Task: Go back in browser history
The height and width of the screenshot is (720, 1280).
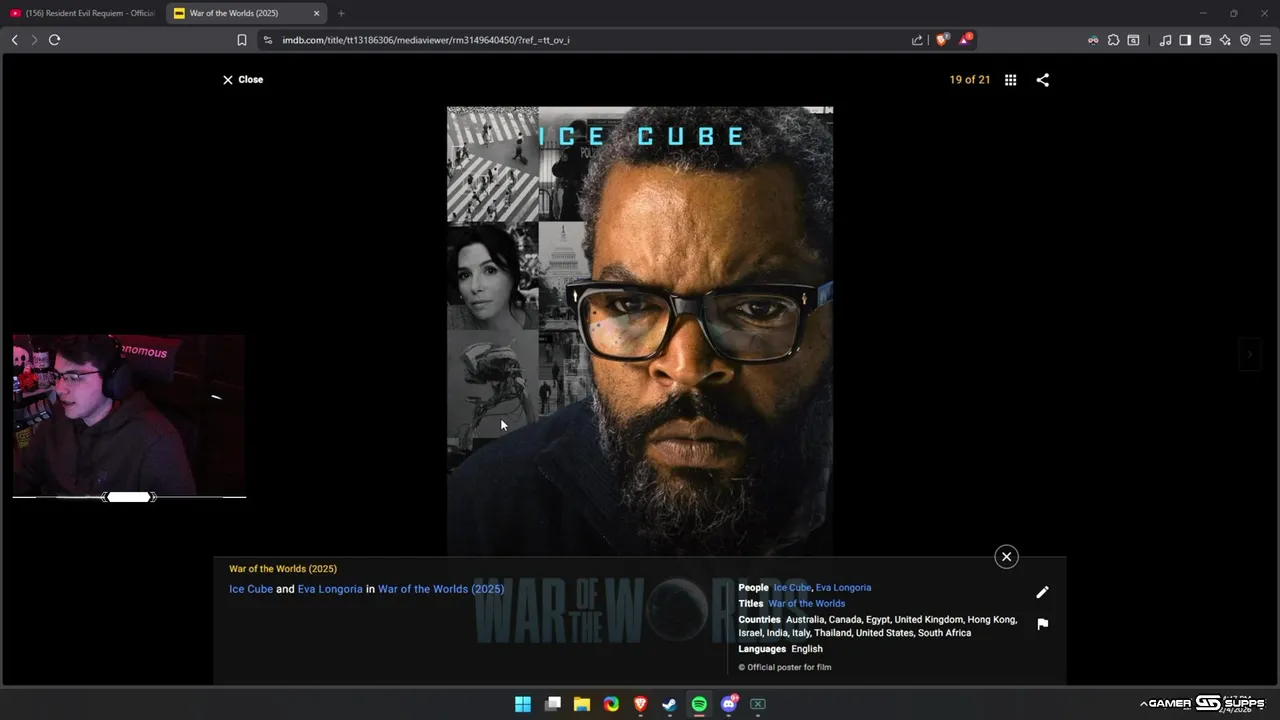Action: 14,40
